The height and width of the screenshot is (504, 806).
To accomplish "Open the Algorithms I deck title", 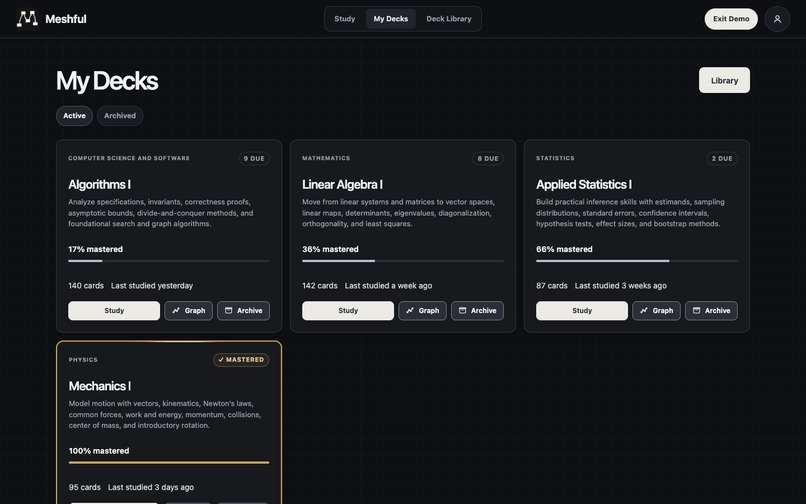I will pos(100,185).
